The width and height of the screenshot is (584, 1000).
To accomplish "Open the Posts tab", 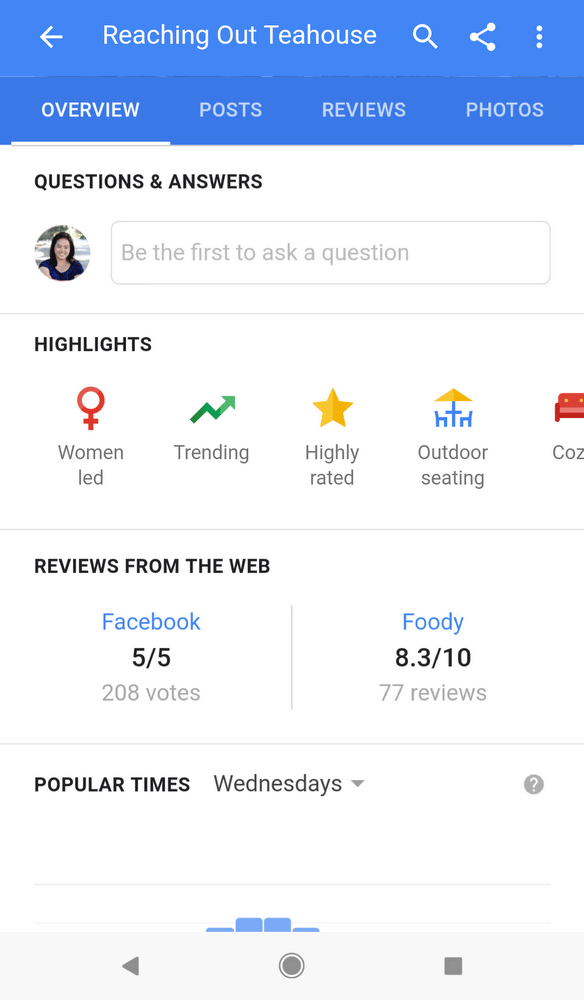I will [x=230, y=110].
